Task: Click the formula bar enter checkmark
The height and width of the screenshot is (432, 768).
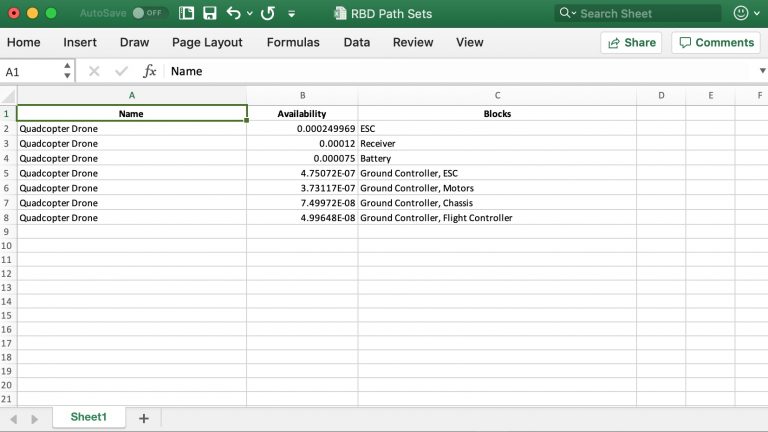Action: point(122,71)
